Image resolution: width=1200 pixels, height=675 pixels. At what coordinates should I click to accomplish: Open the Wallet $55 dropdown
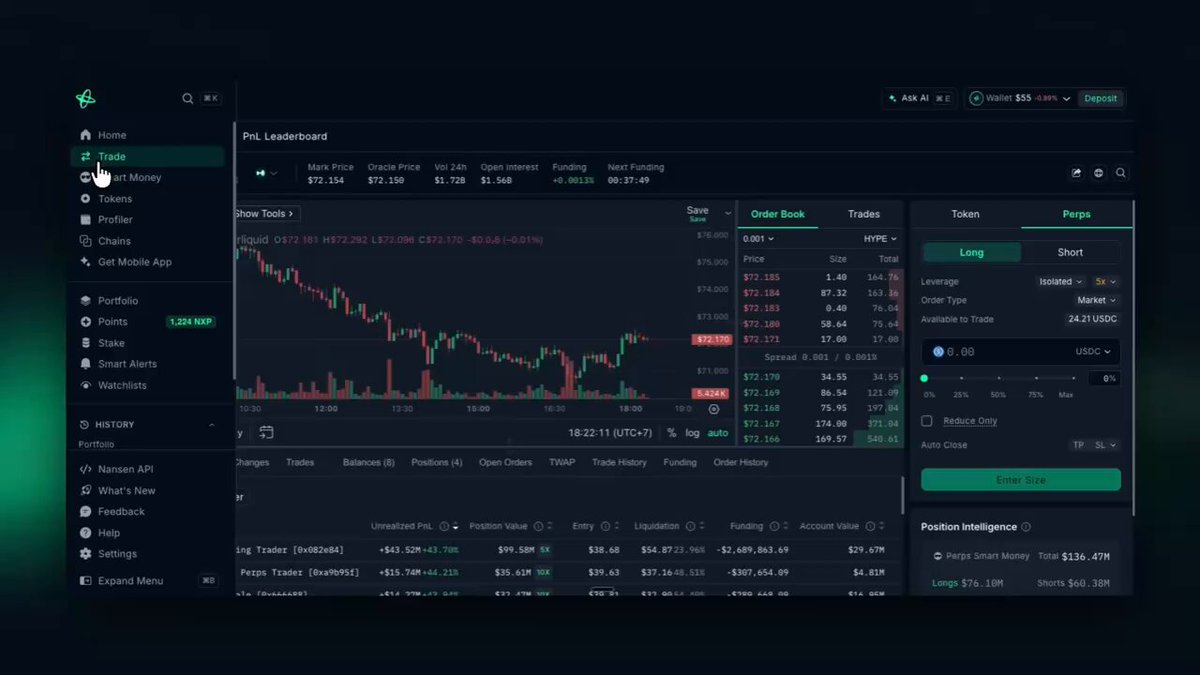(1020, 98)
